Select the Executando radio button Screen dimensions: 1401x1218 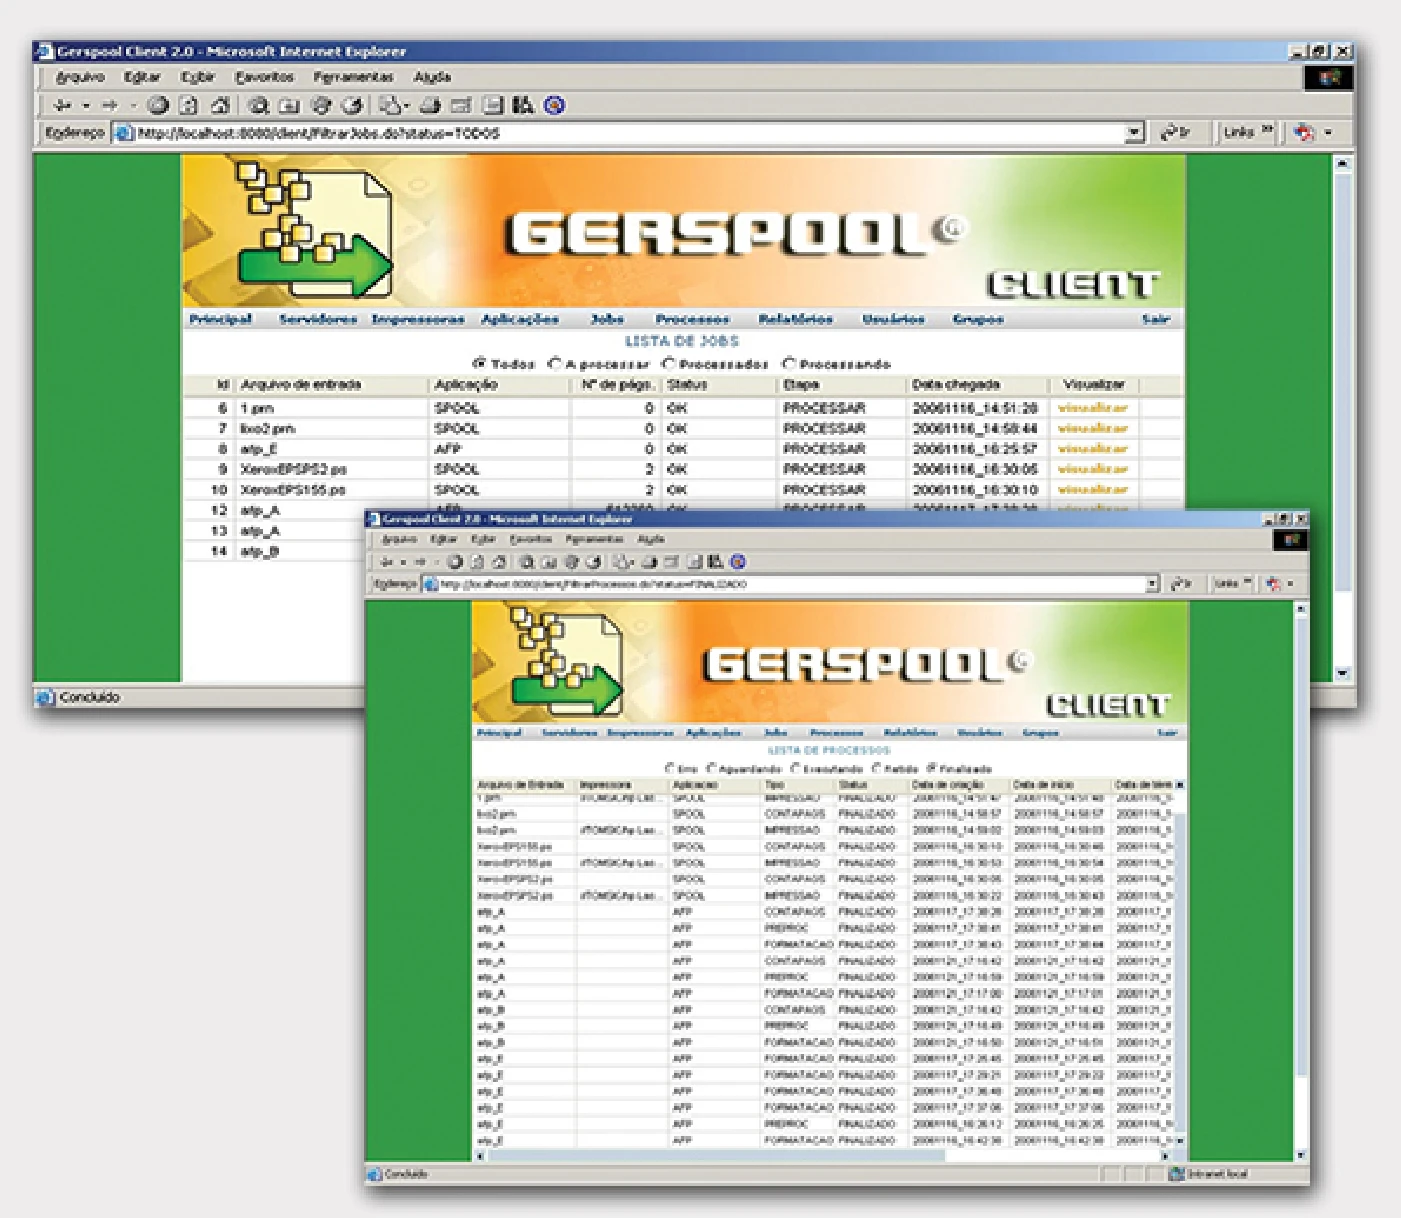[x=795, y=768]
